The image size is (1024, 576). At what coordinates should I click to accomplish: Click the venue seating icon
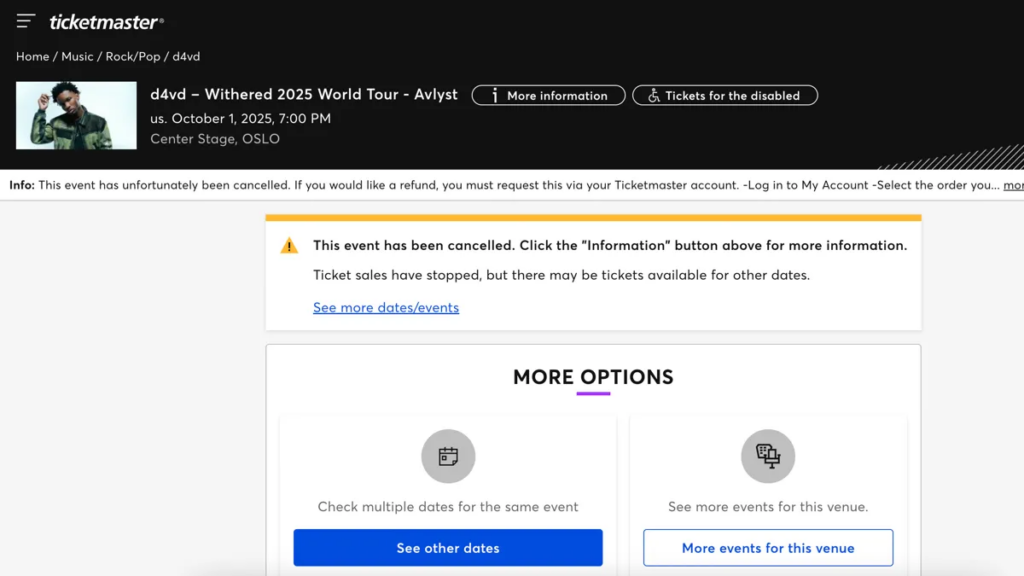(x=768, y=456)
